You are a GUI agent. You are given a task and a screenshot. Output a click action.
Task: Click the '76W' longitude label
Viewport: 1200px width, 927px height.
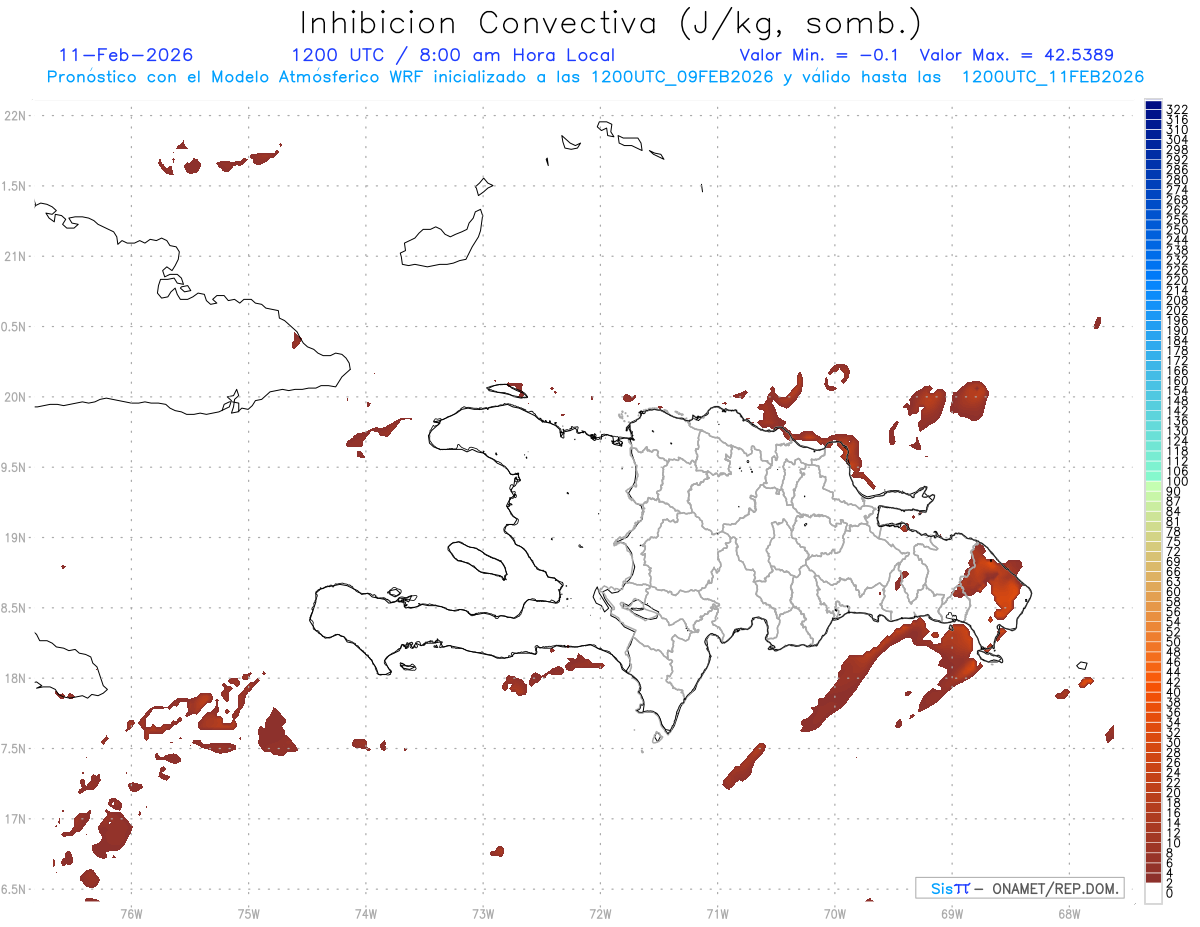[x=131, y=912]
